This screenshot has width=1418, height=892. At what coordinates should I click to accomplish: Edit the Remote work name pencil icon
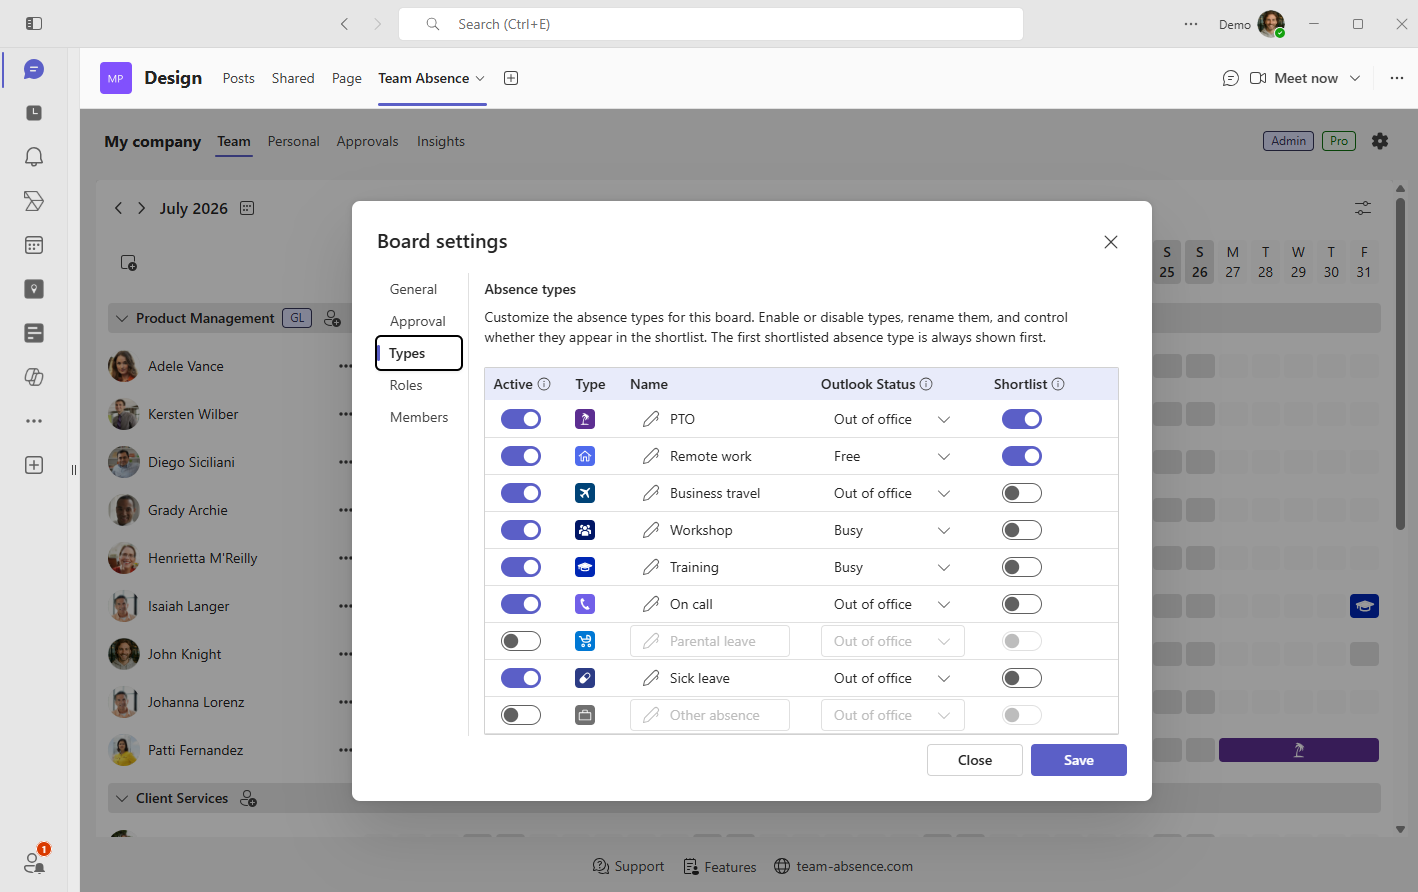651,456
